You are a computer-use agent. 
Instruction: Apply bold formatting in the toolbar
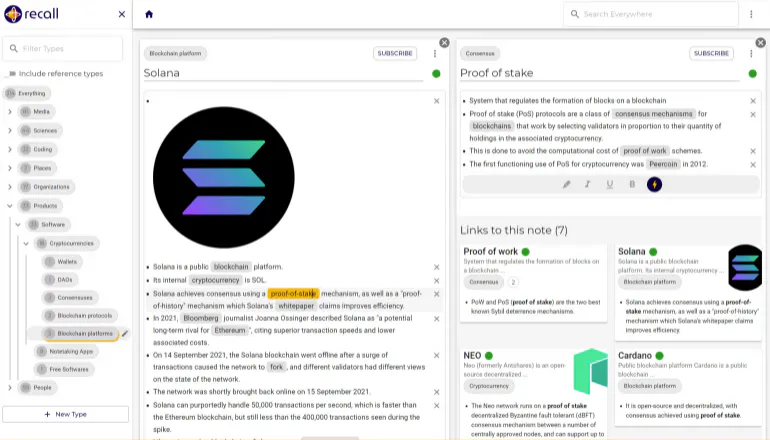click(x=632, y=184)
